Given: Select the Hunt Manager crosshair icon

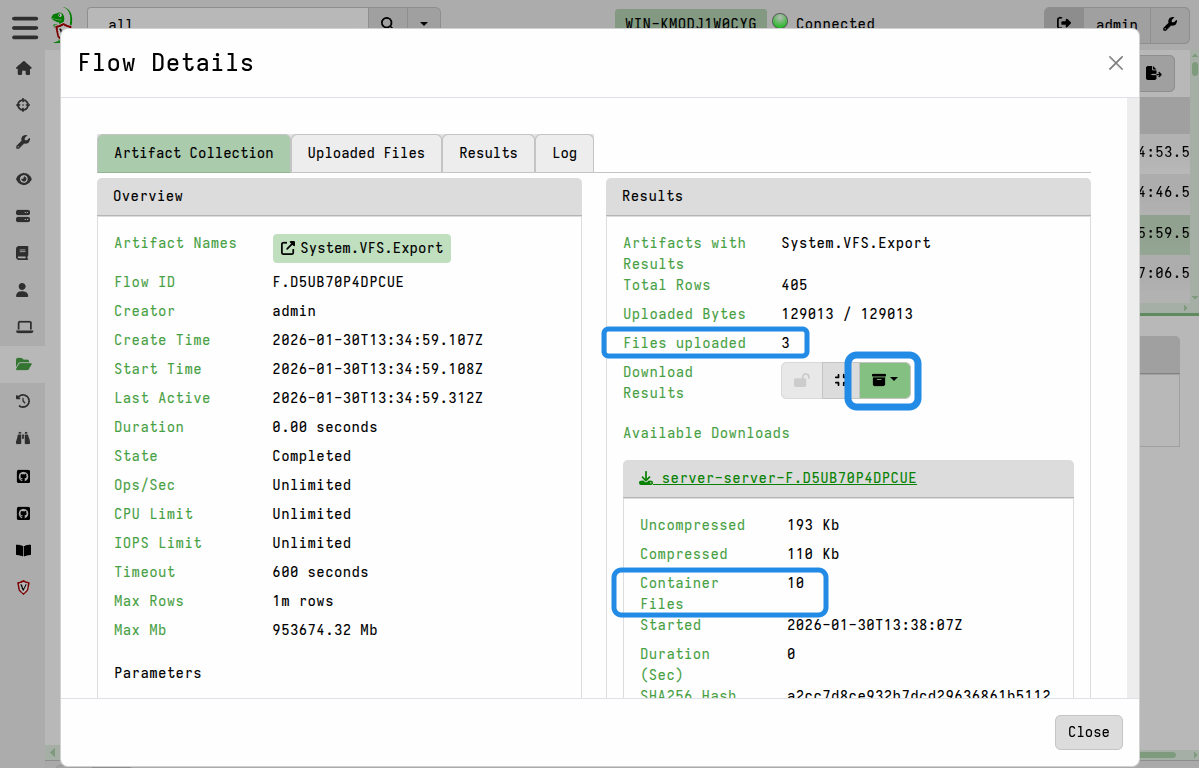Looking at the screenshot, I should click(23, 104).
